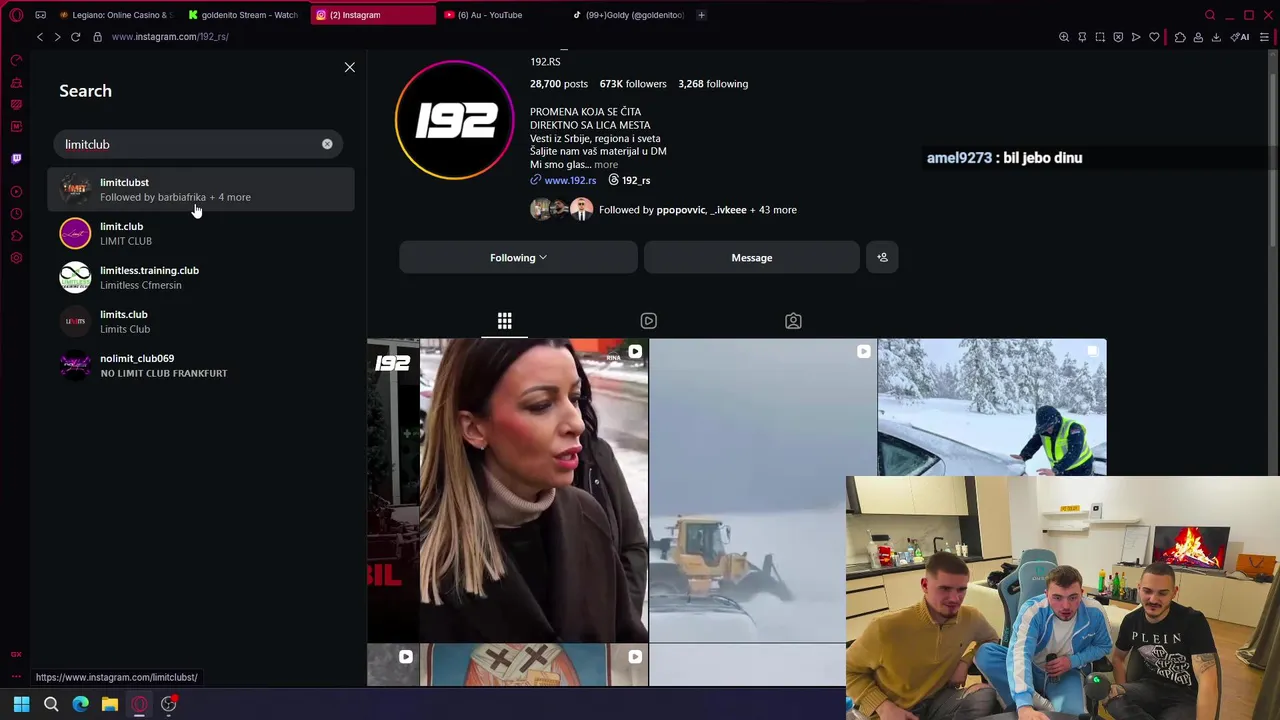
Task: Click the search input containing limitclub
Action: pos(199,144)
